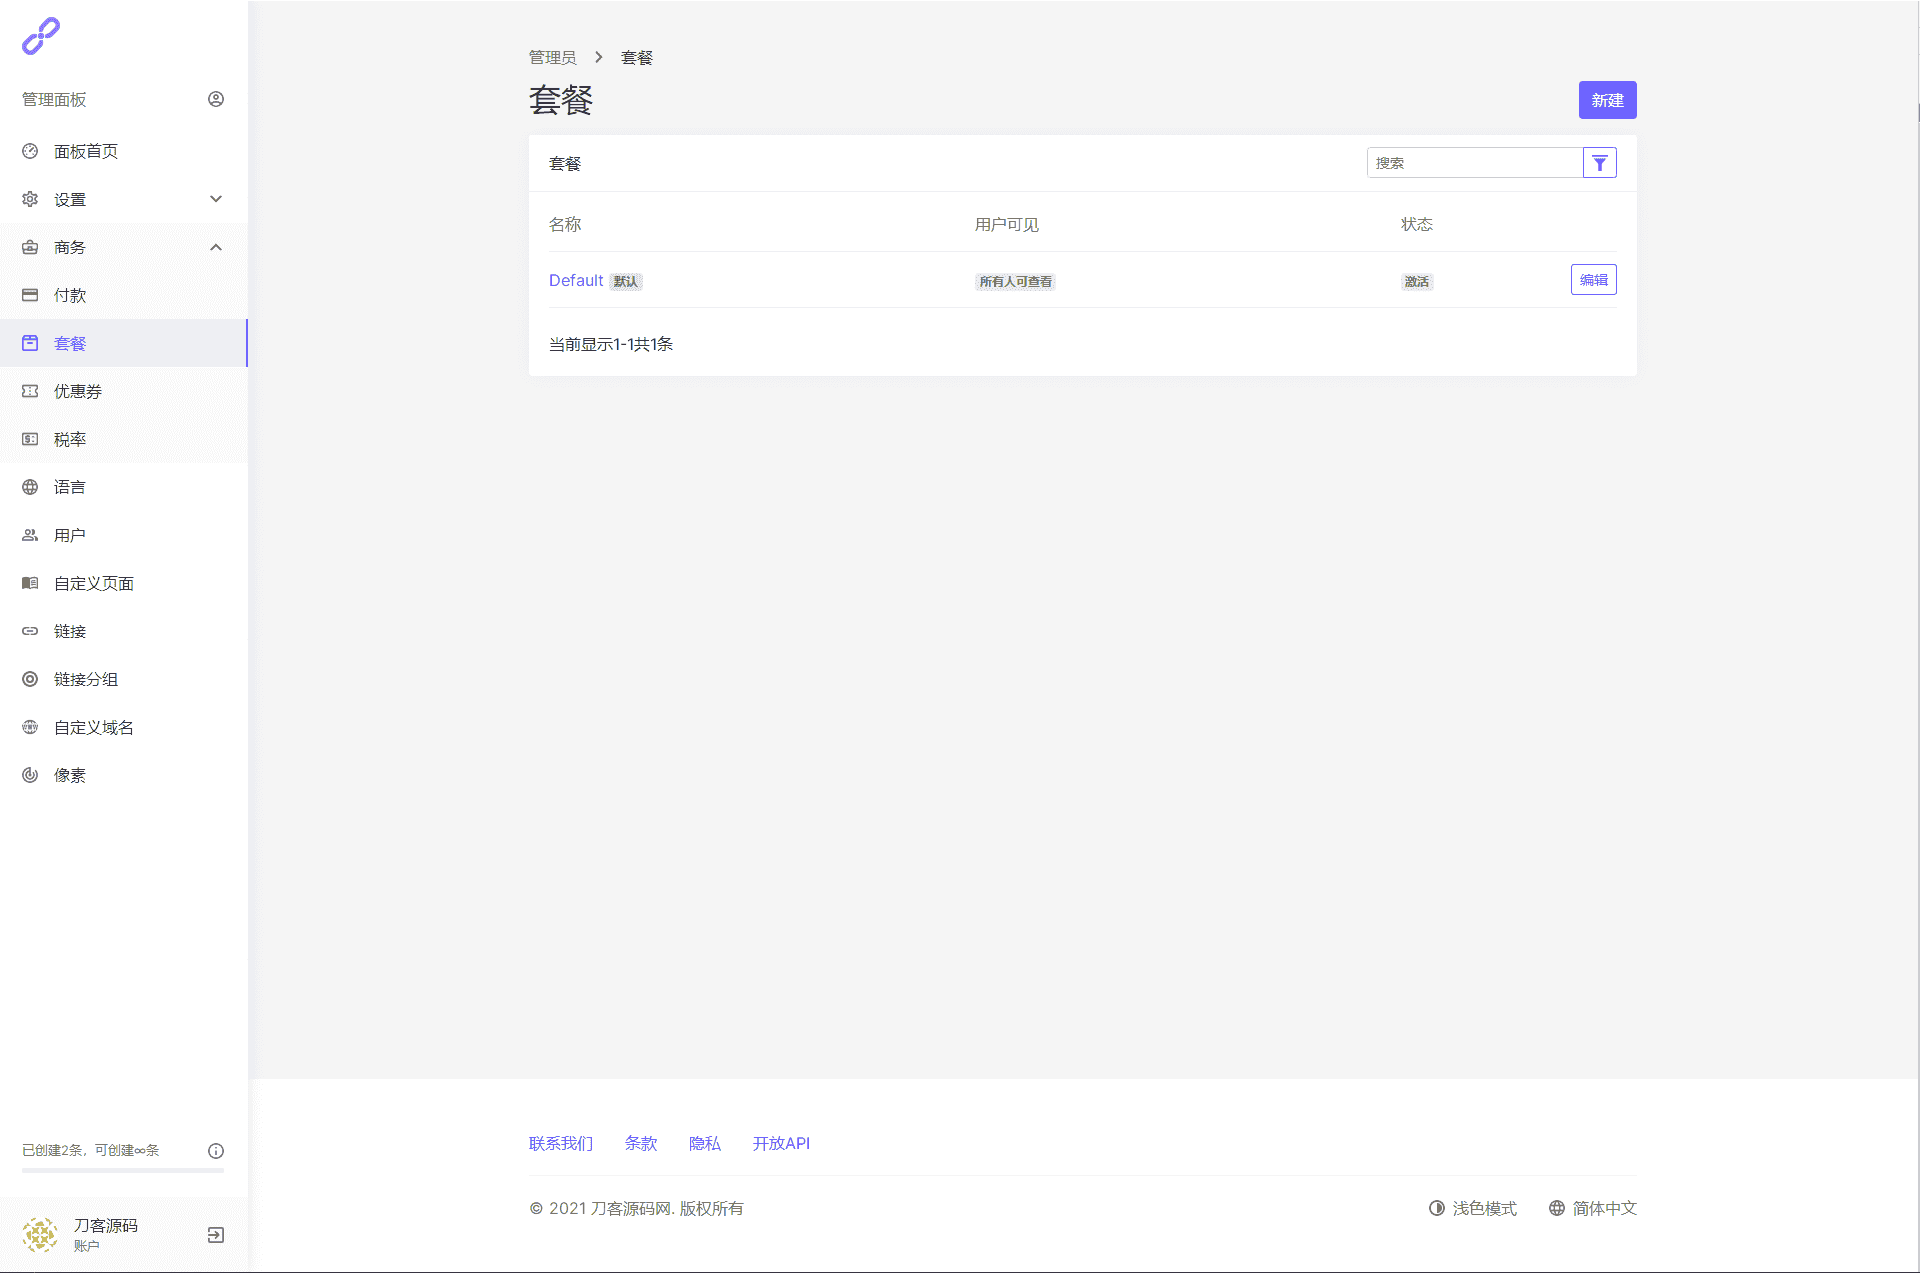Click the 新建 create button
1920x1273 pixels.
(1607, 100)
